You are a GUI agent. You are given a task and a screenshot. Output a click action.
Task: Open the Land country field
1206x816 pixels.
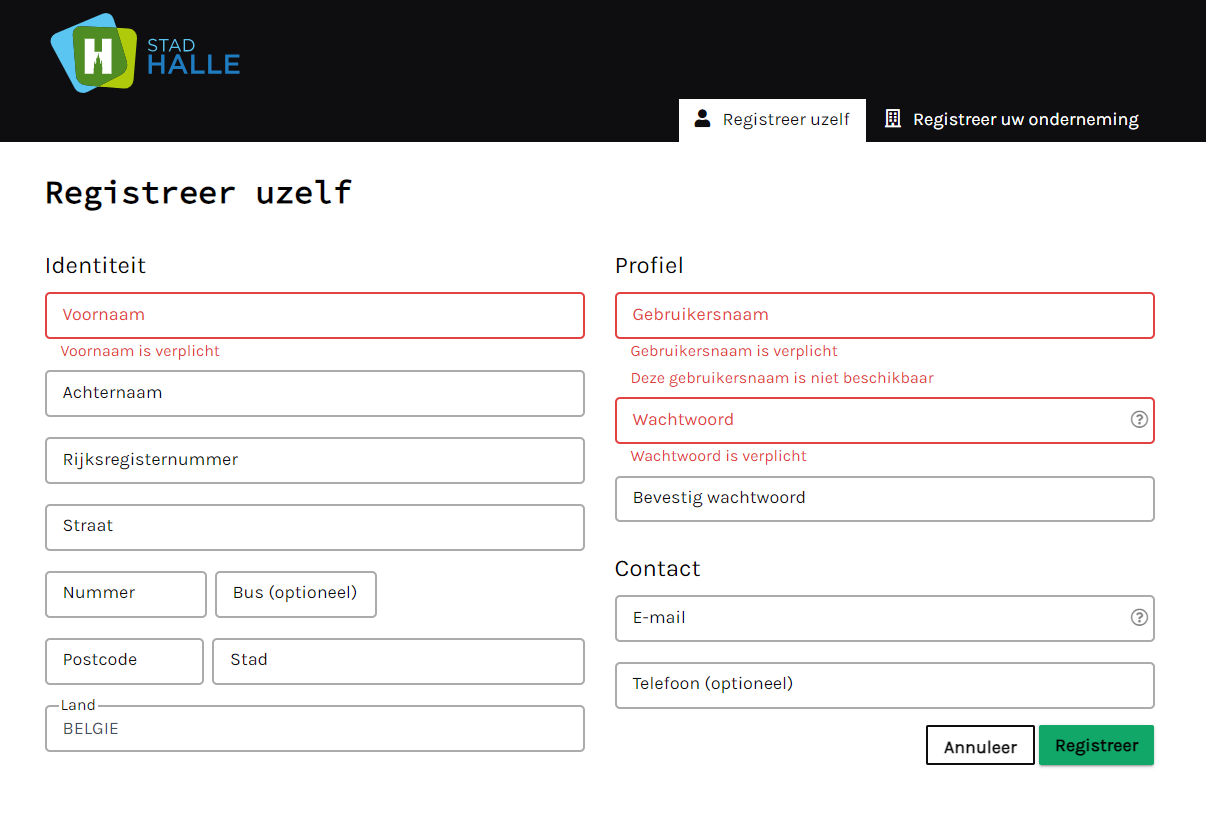pos(314,729)
